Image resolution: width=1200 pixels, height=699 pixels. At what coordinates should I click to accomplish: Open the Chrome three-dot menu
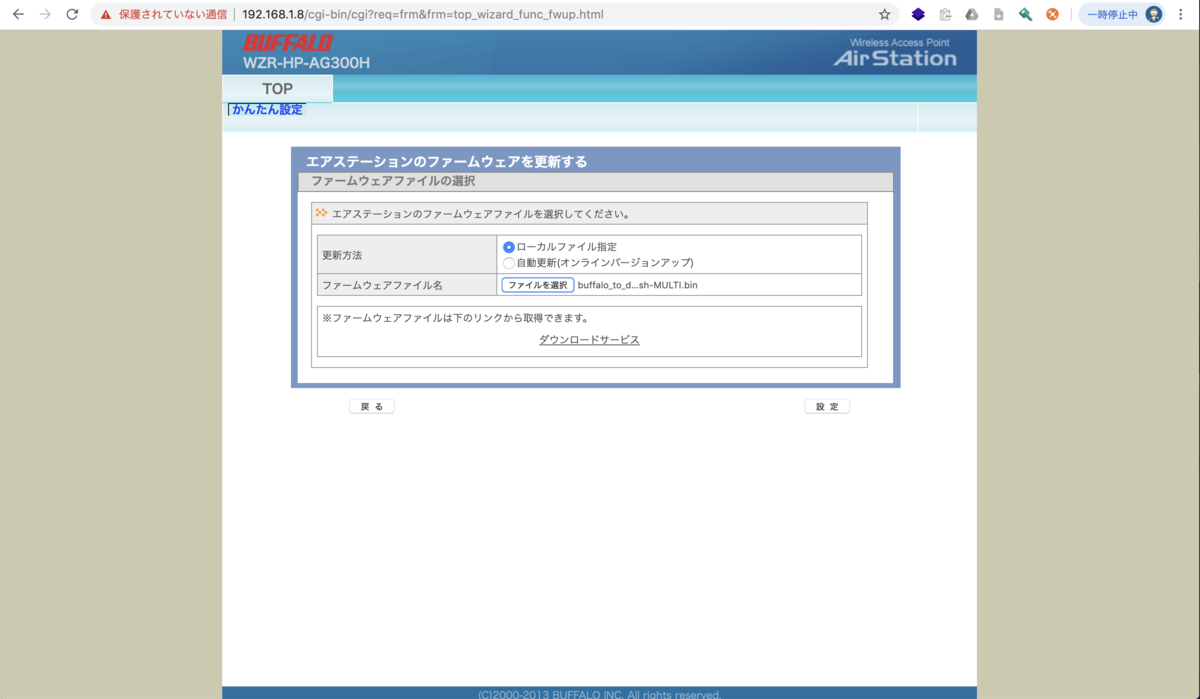point(1181,15)
